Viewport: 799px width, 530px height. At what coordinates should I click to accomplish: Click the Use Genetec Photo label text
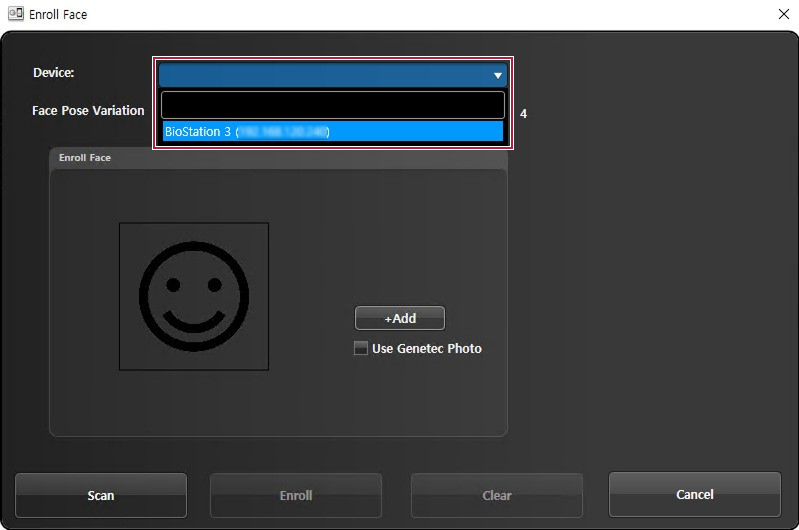click(x=427, y=348)
